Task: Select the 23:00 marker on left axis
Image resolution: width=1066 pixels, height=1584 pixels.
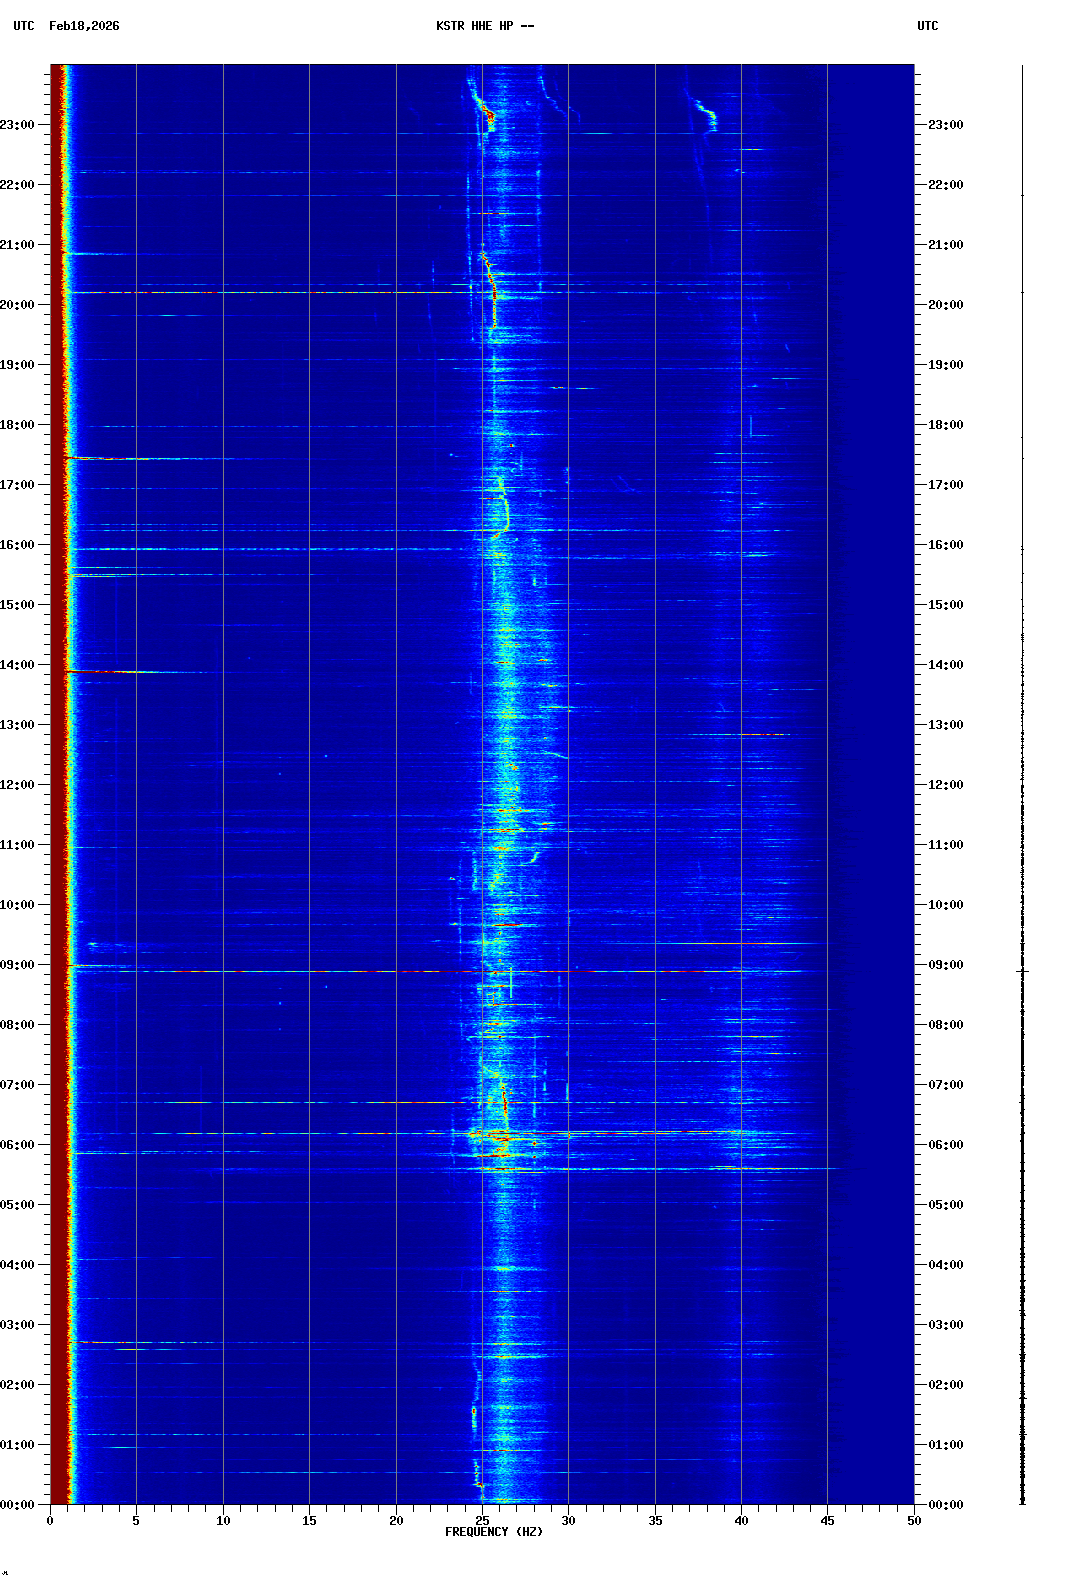Action: click(17, 125)
